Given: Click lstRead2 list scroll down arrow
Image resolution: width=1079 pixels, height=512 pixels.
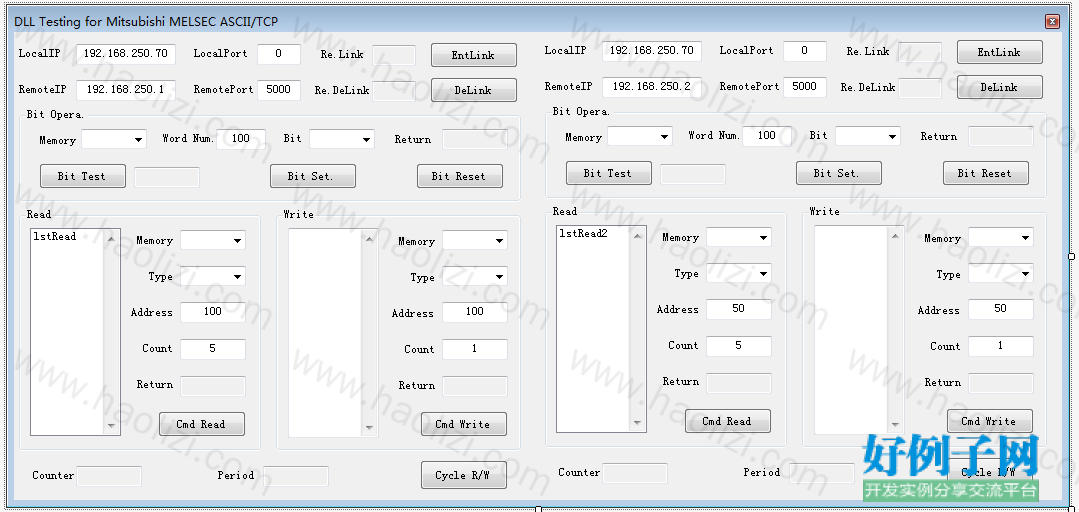Looking at the screenshot, I should coord(637,423).
